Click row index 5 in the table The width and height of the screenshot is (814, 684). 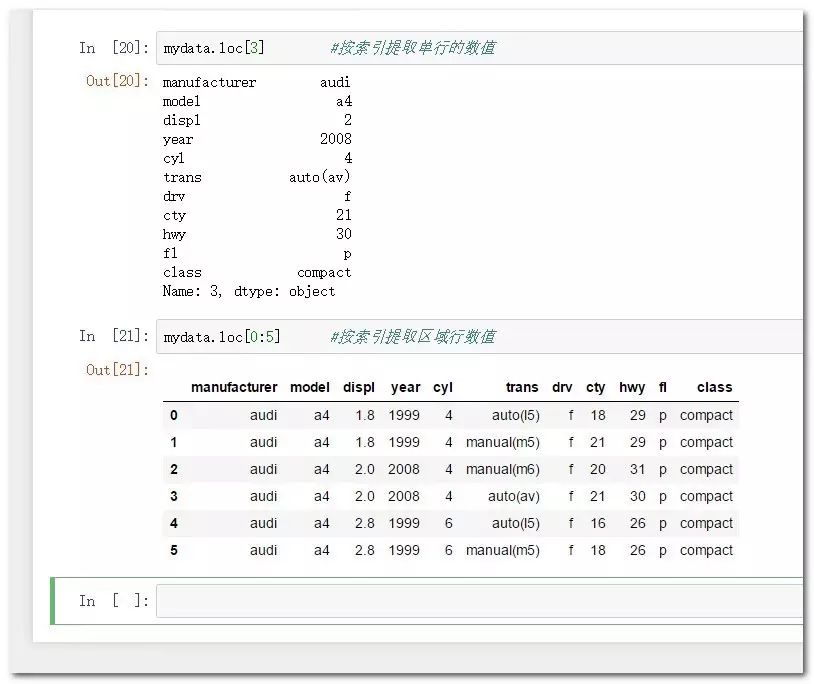(174, 550)
